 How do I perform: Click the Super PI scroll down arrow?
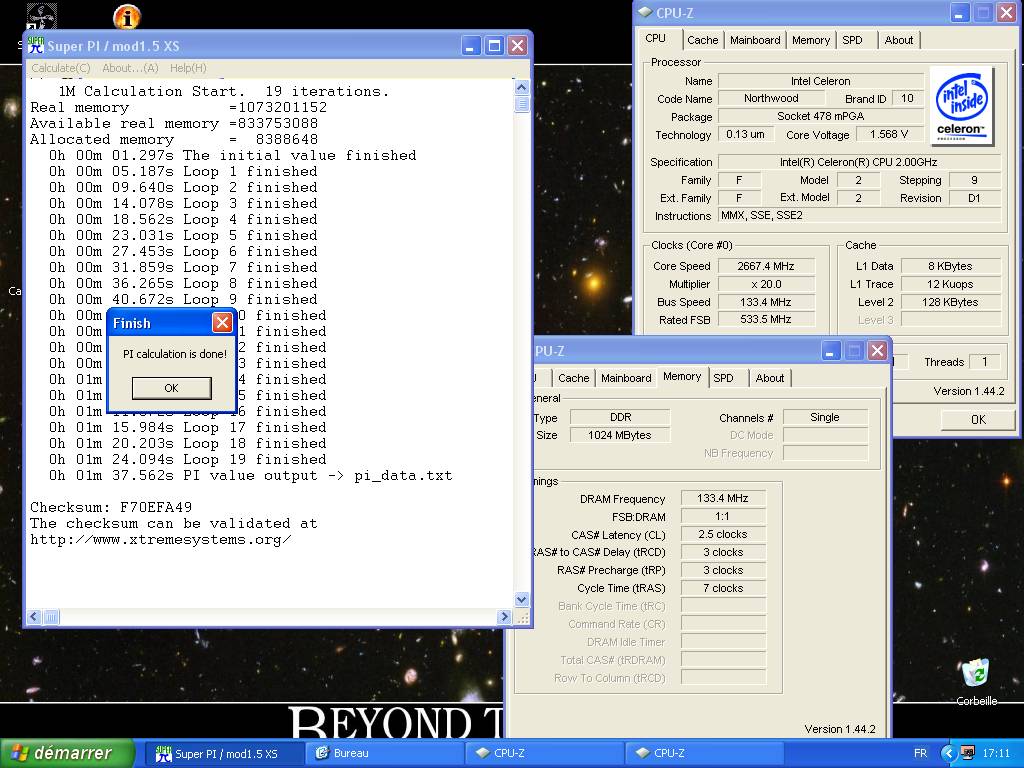(x=522, y=599)
